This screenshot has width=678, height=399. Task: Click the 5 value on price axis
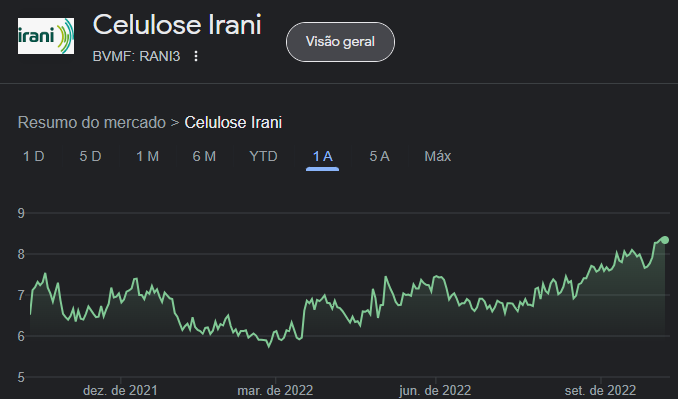[21, 377]
